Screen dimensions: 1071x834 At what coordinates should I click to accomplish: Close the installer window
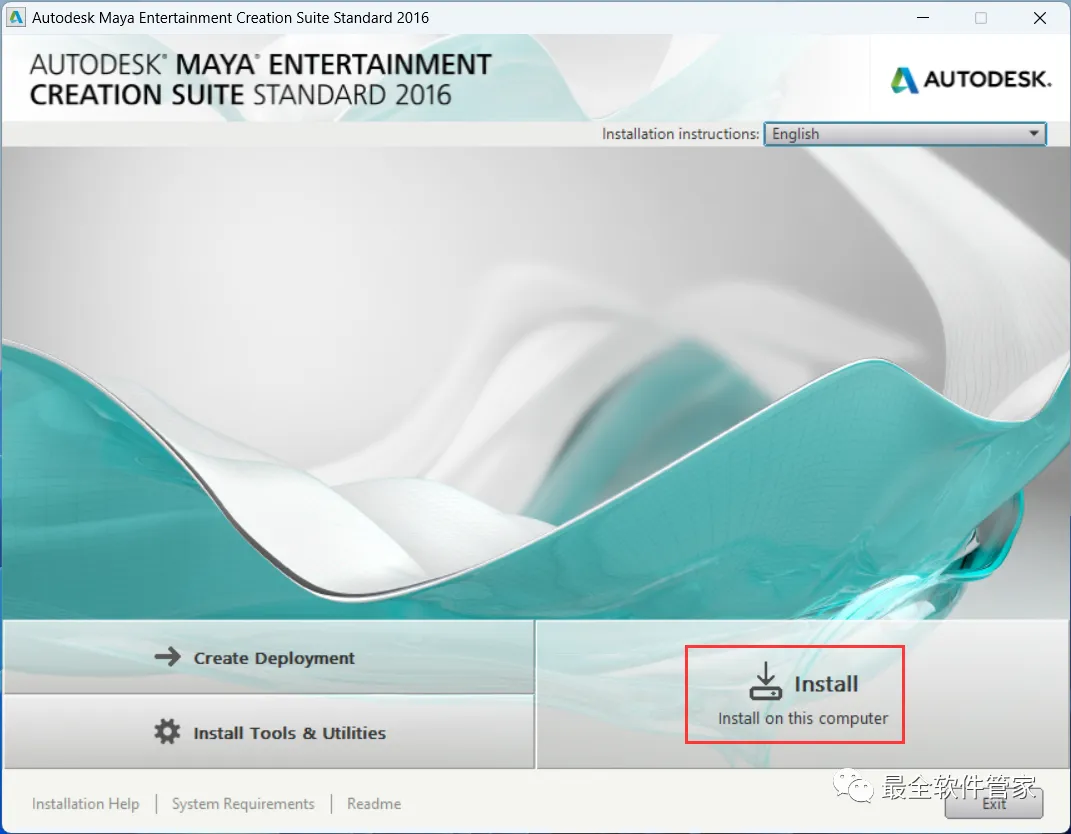pyautogui.click(x=1040, y=18)
